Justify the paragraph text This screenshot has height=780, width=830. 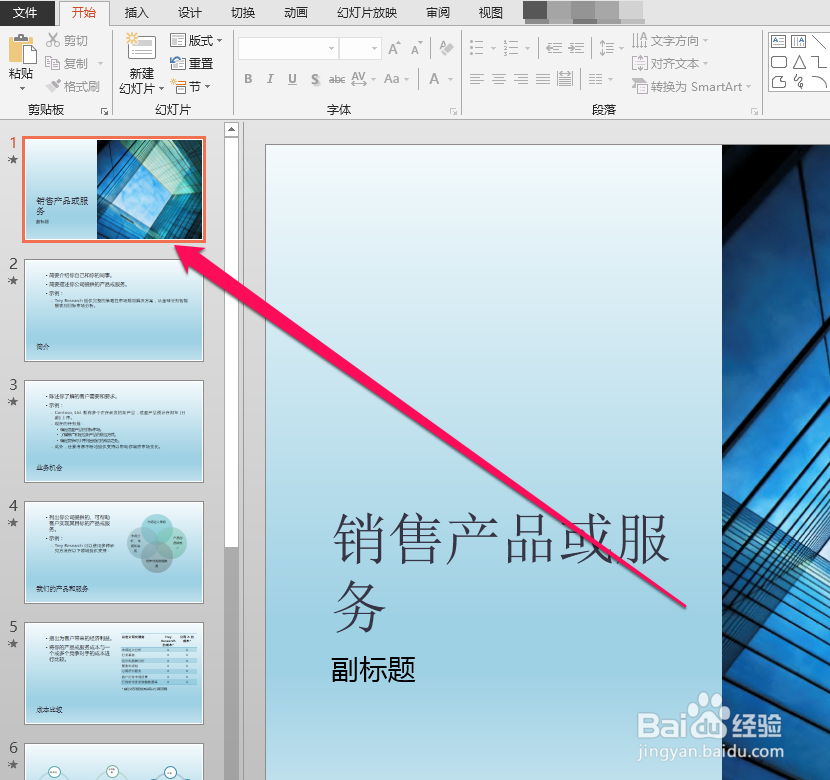[543, 79]
